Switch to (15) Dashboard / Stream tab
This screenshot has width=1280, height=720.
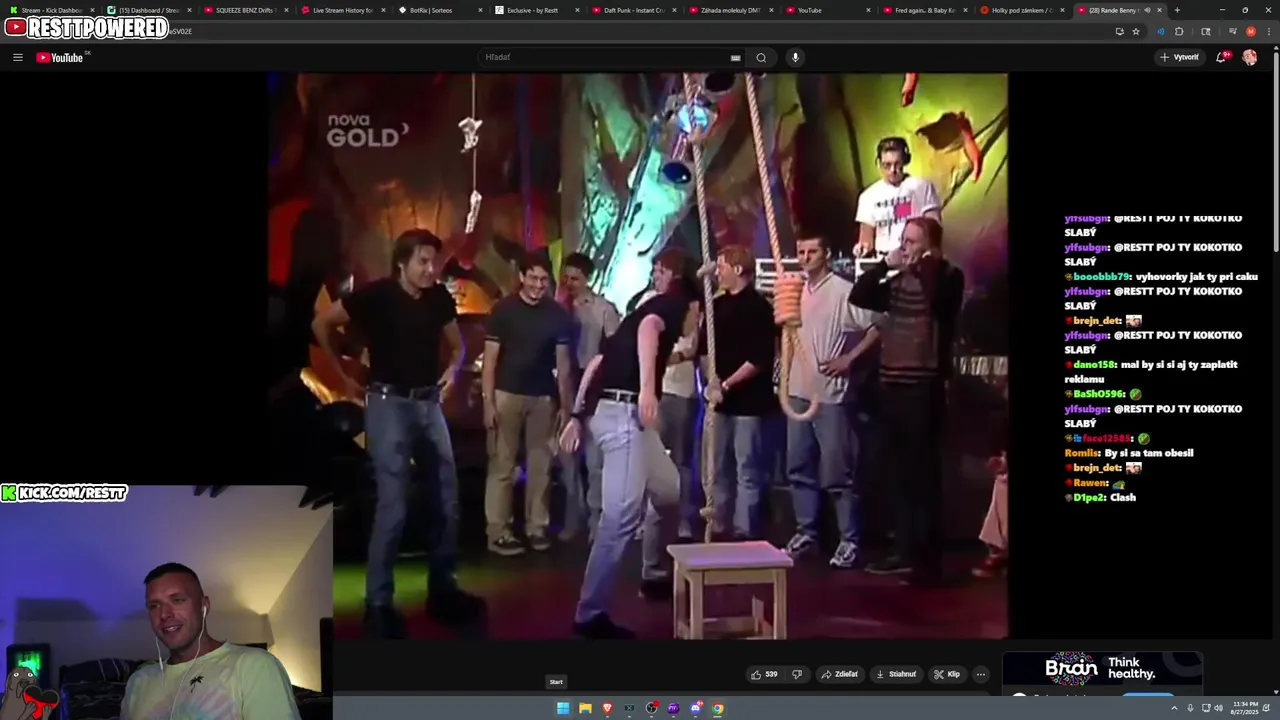pos(149,10)
